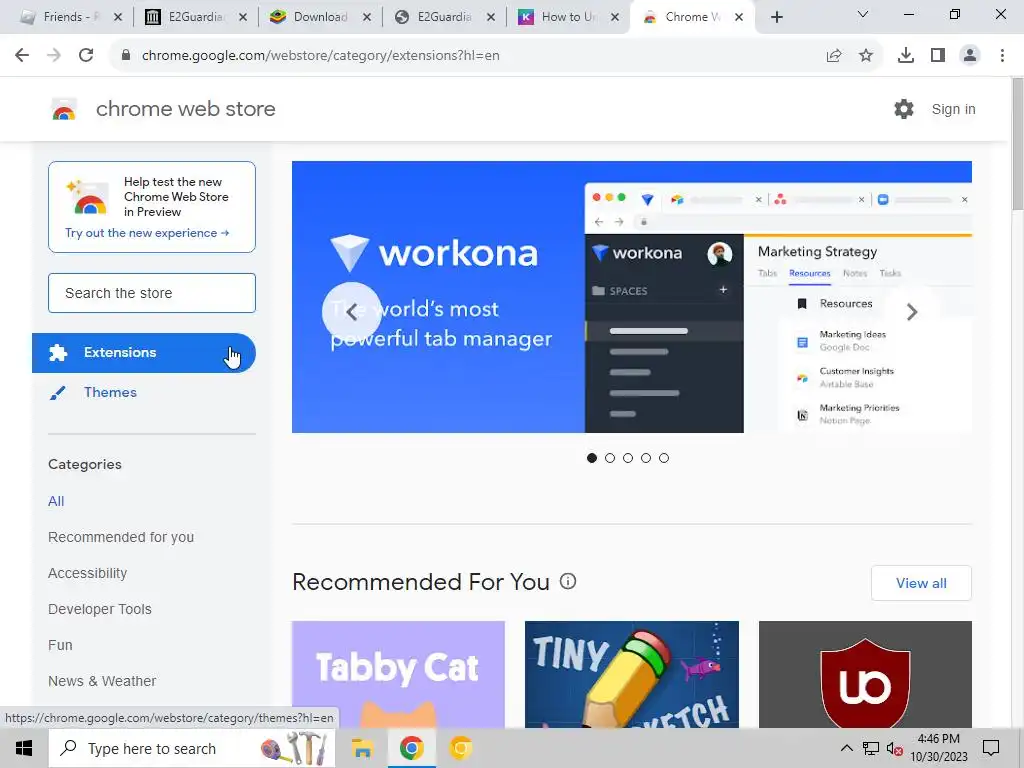Select fourth carousel dot
Viewport: 1024px width, 768px height.
pyautogui.click(x=646, y=458)
